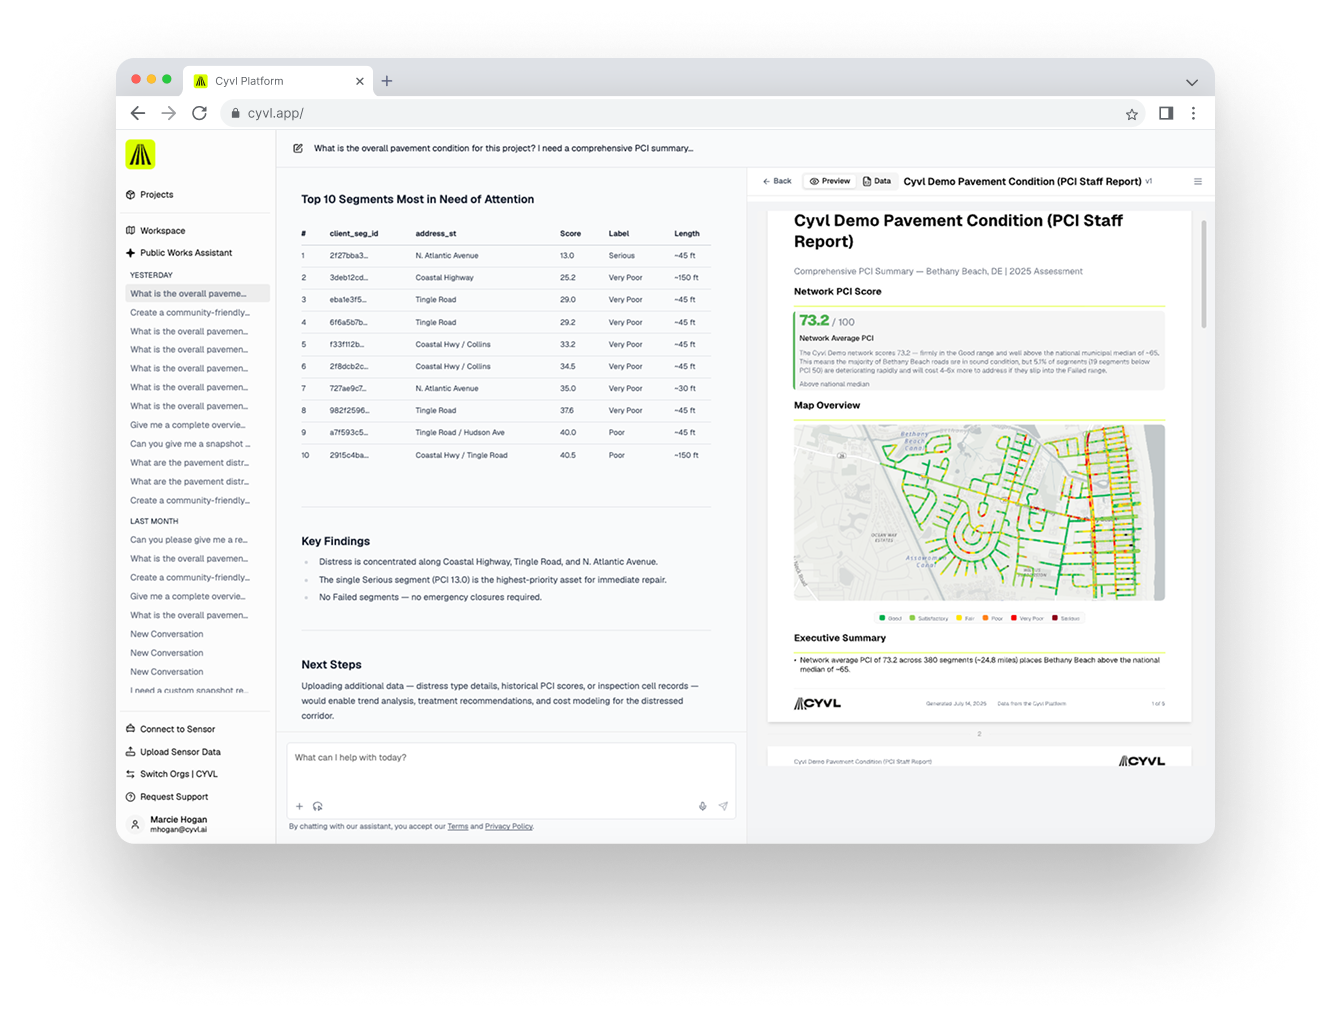Viewport: 1331px width, 1018px height.
Task: Click segment ID '2f27bba3...' in row 1
Action: pos(349,256)
